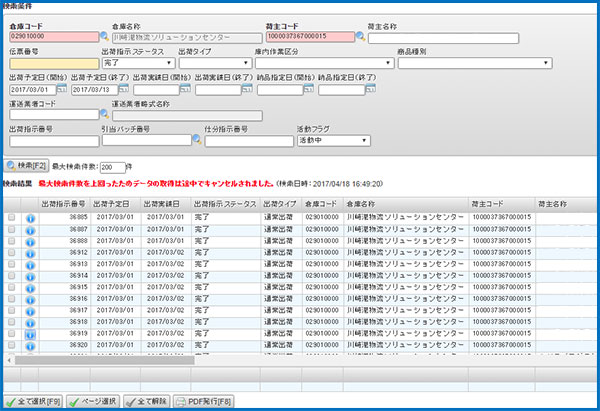
Task: Click the lookup icon beside 引当バッチ番号 field
Action: click(x=196, y=140)
